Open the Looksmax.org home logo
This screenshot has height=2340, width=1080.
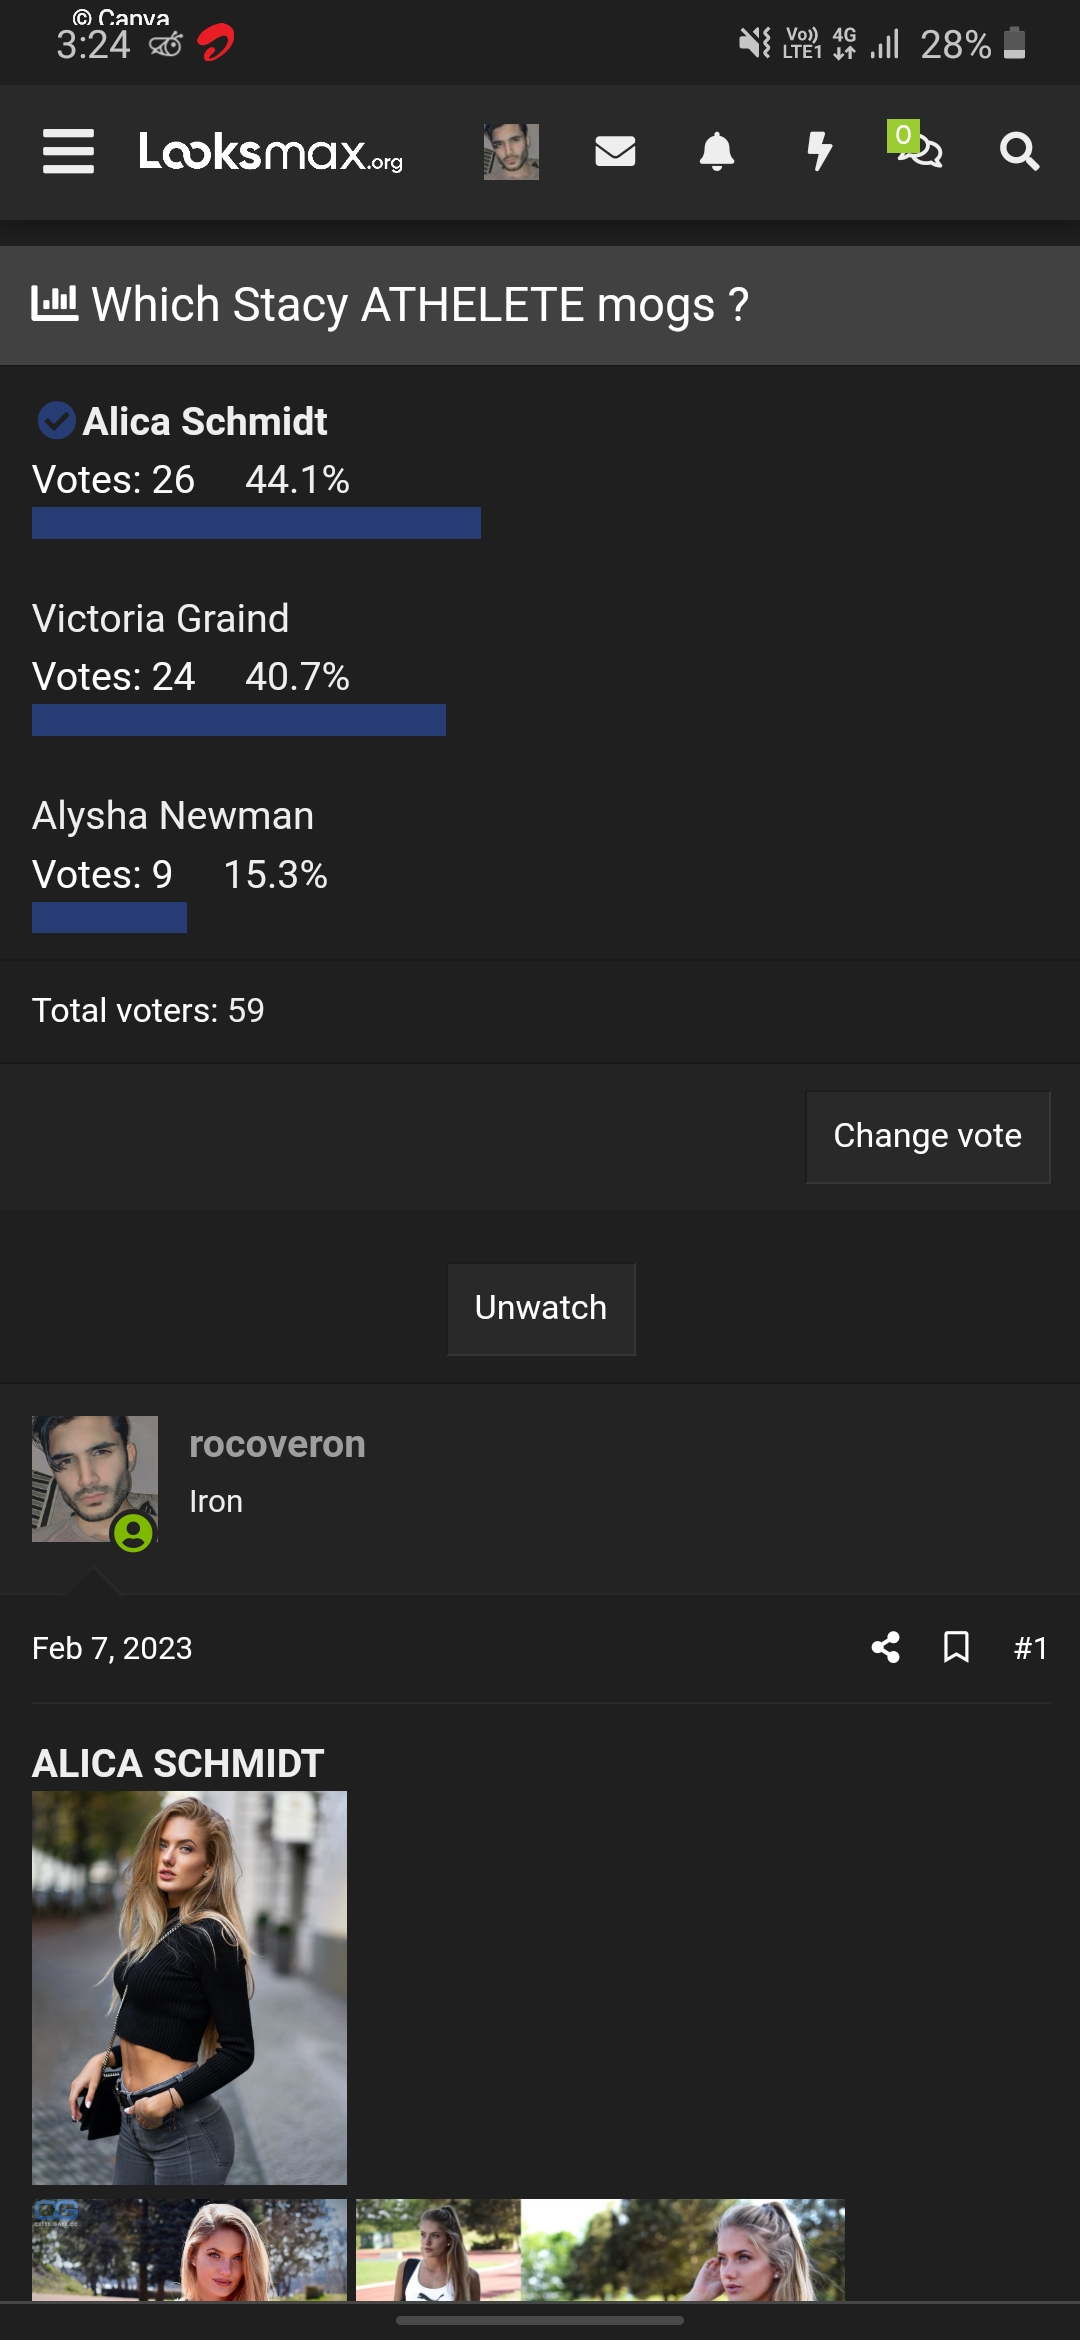[271, 152]
